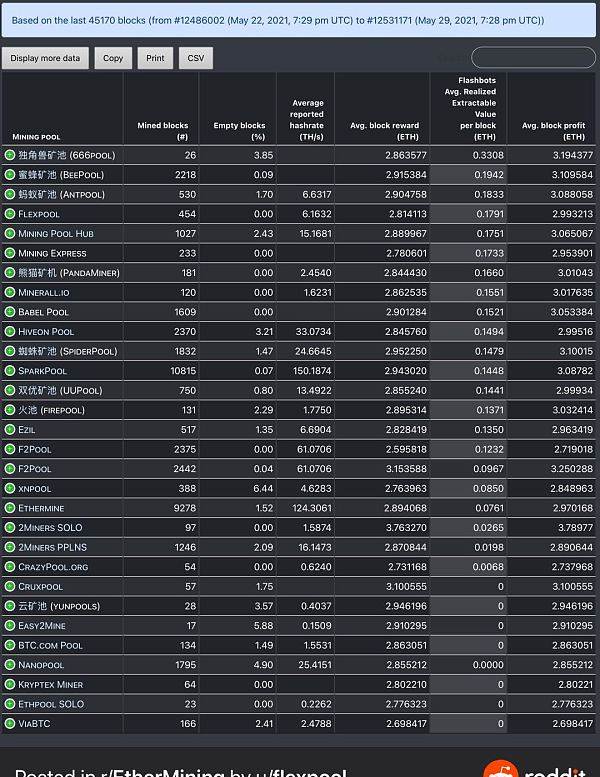
Task: Click plus icon beside Nanopool
Action: click(10, 665)
